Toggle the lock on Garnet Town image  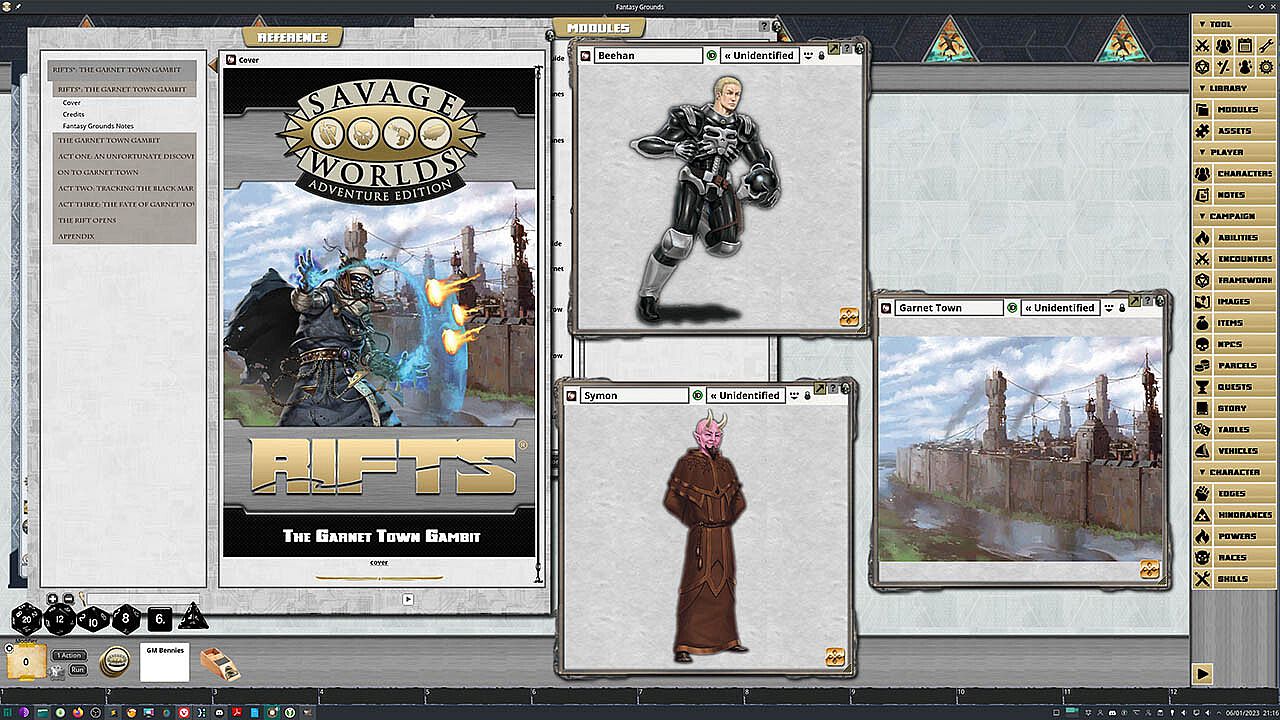pos(1121,308)
